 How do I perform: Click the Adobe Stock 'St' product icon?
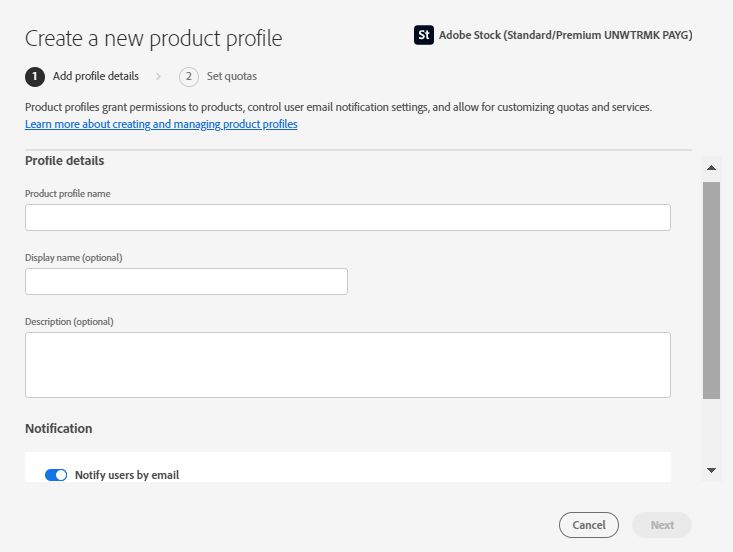click(x=423, y=35)
